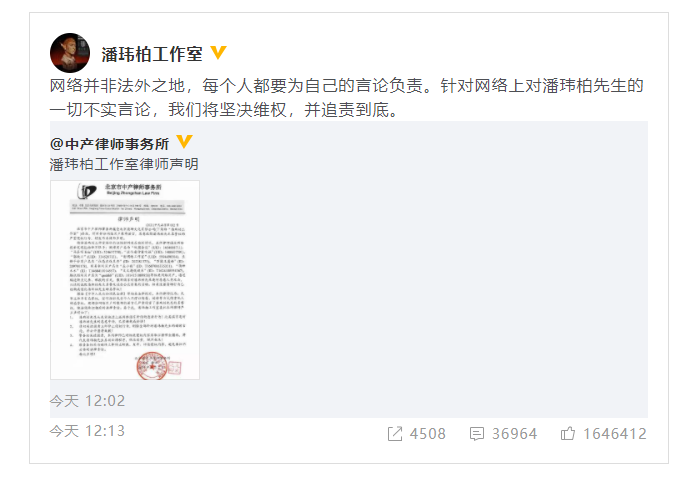
Task: Click the comment bubble icon
Action: point(477,434)
